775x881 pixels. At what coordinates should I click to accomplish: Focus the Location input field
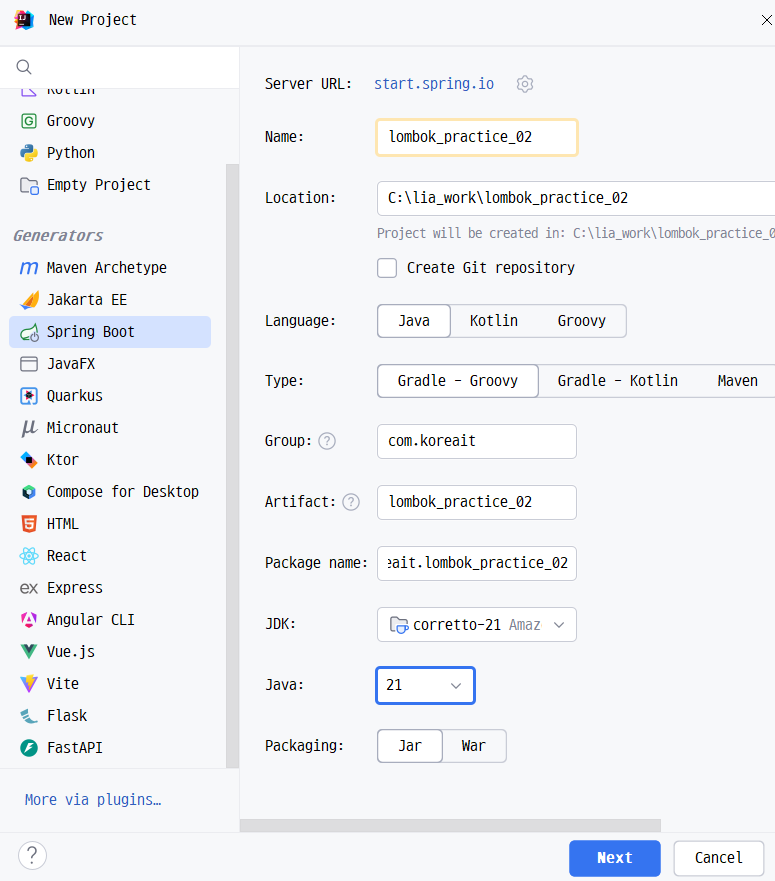[576, 198]
